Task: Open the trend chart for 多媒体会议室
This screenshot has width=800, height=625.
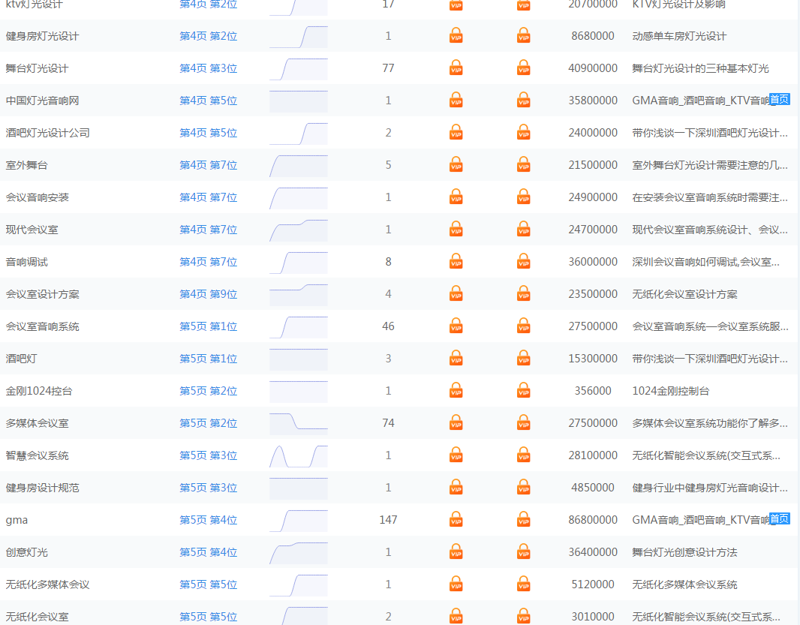Action: 298,422
